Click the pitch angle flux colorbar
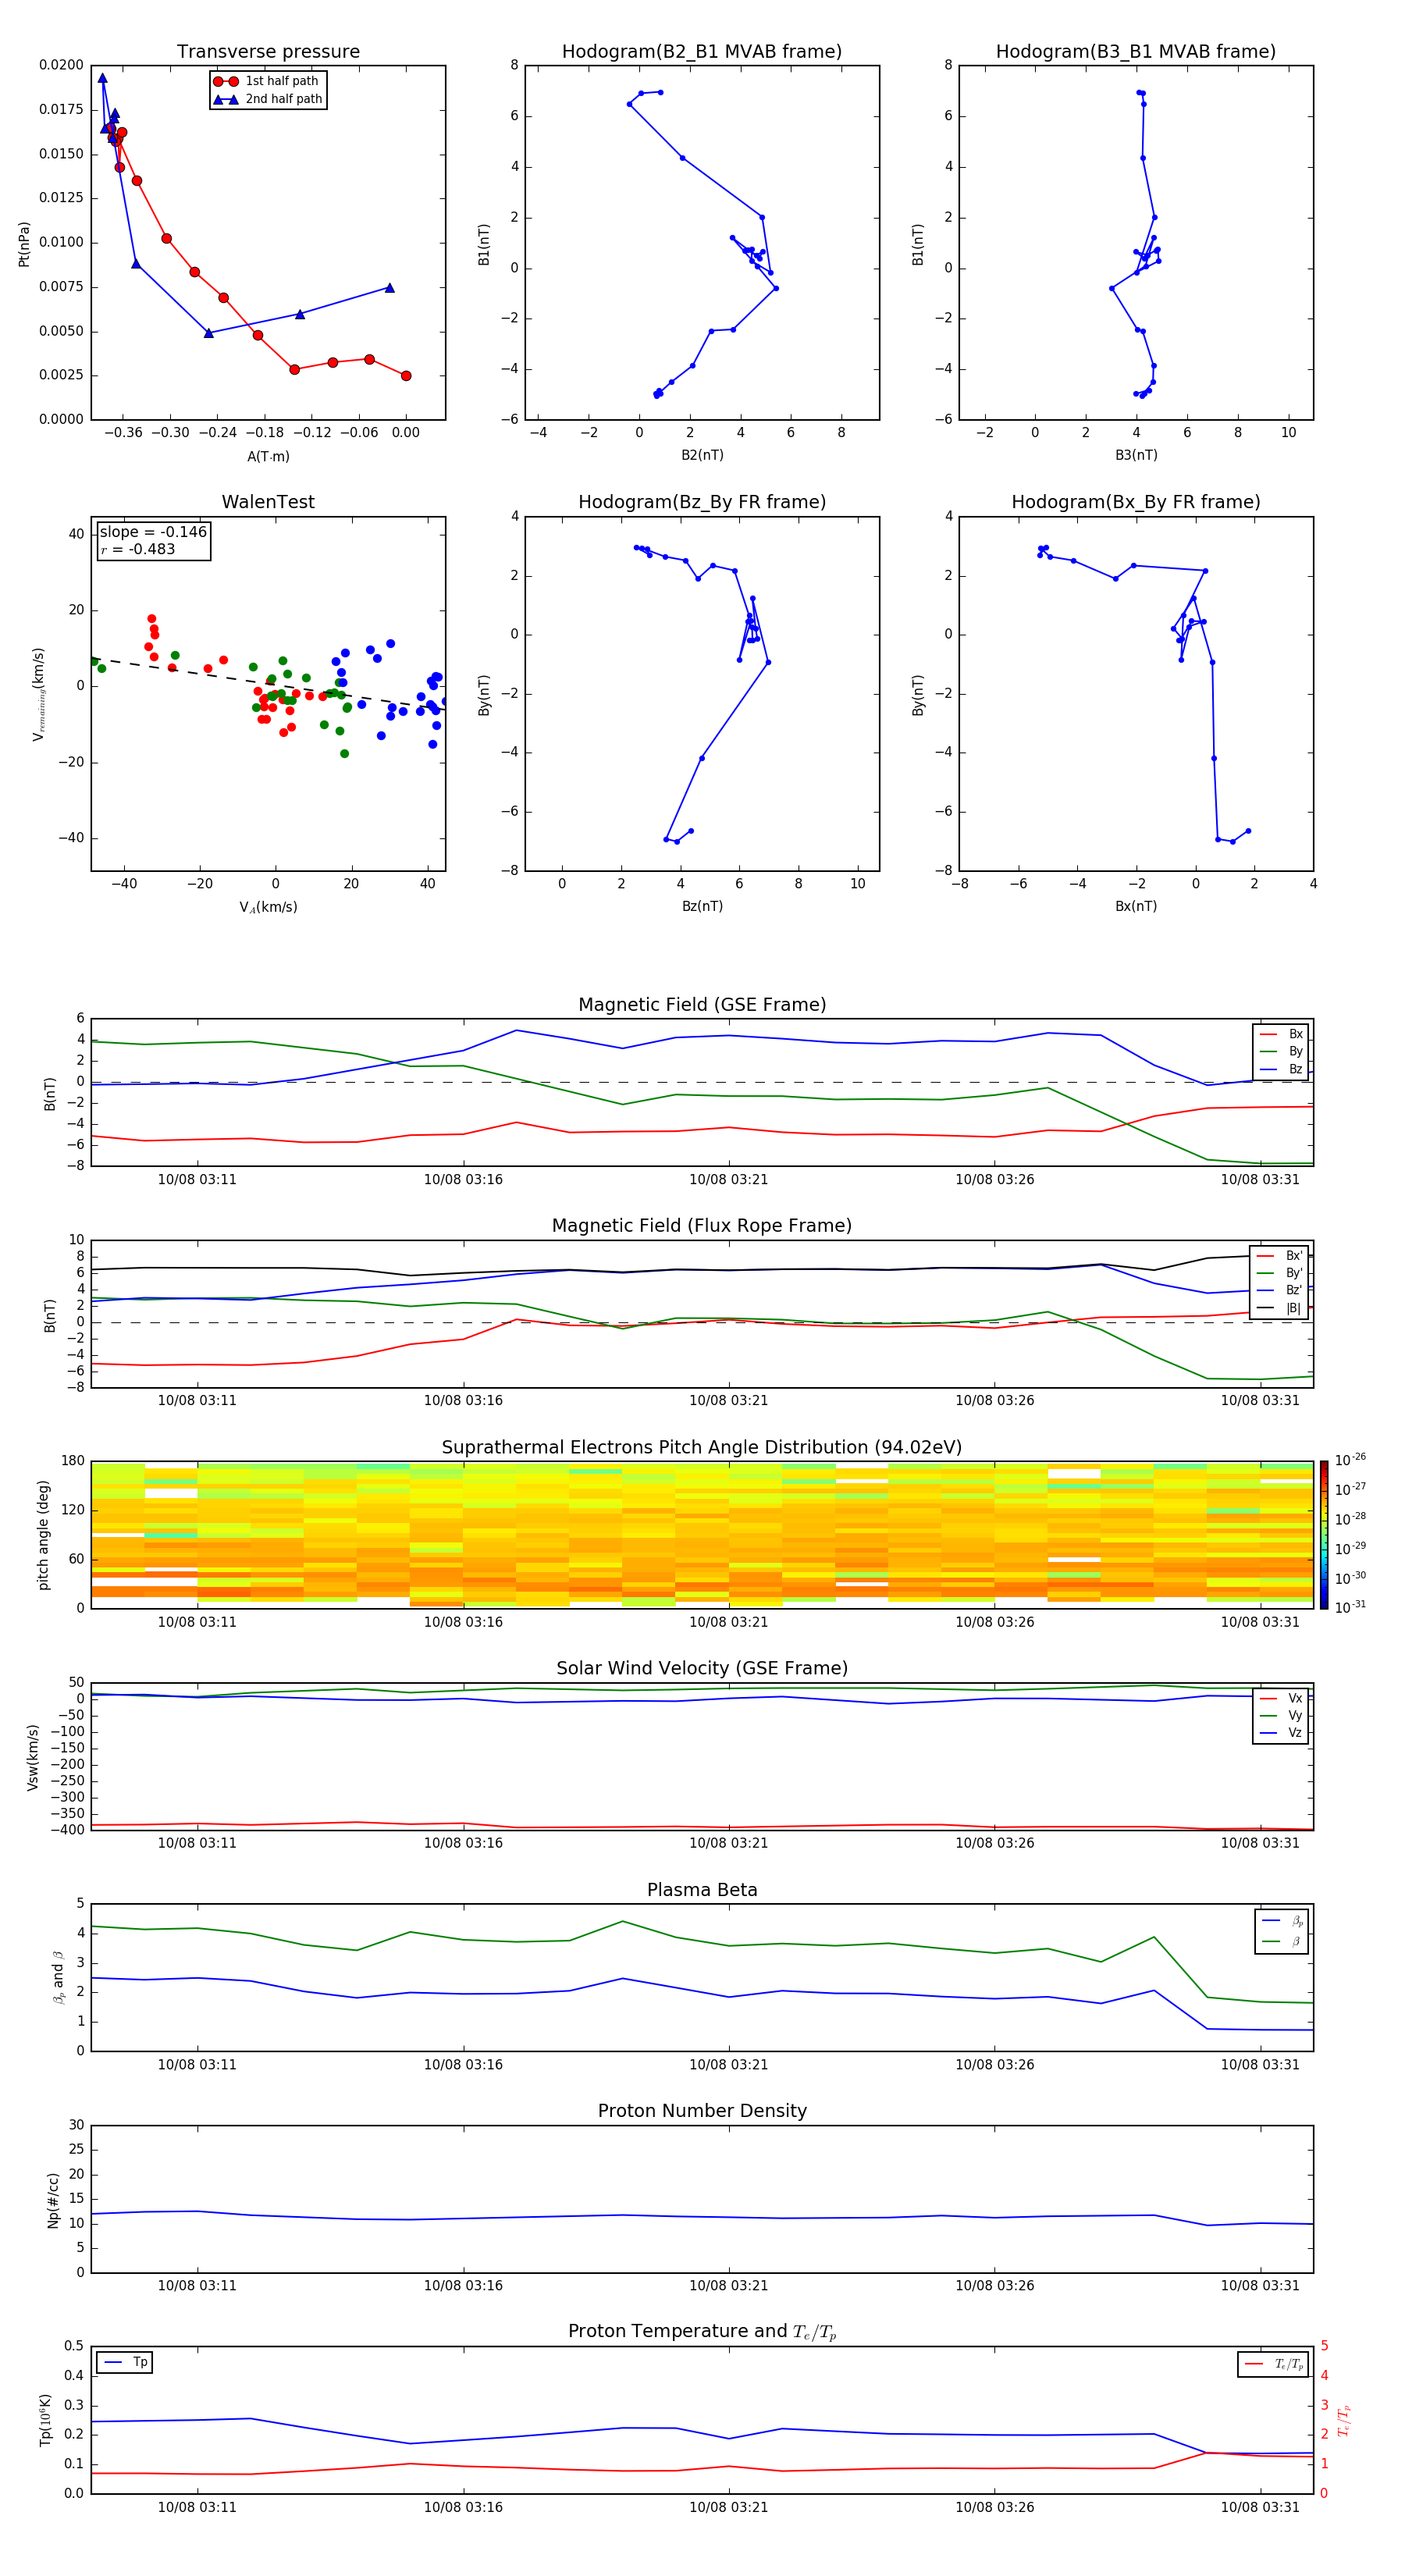The image size is (1405, 2576). click(x=1324, y=1535)
